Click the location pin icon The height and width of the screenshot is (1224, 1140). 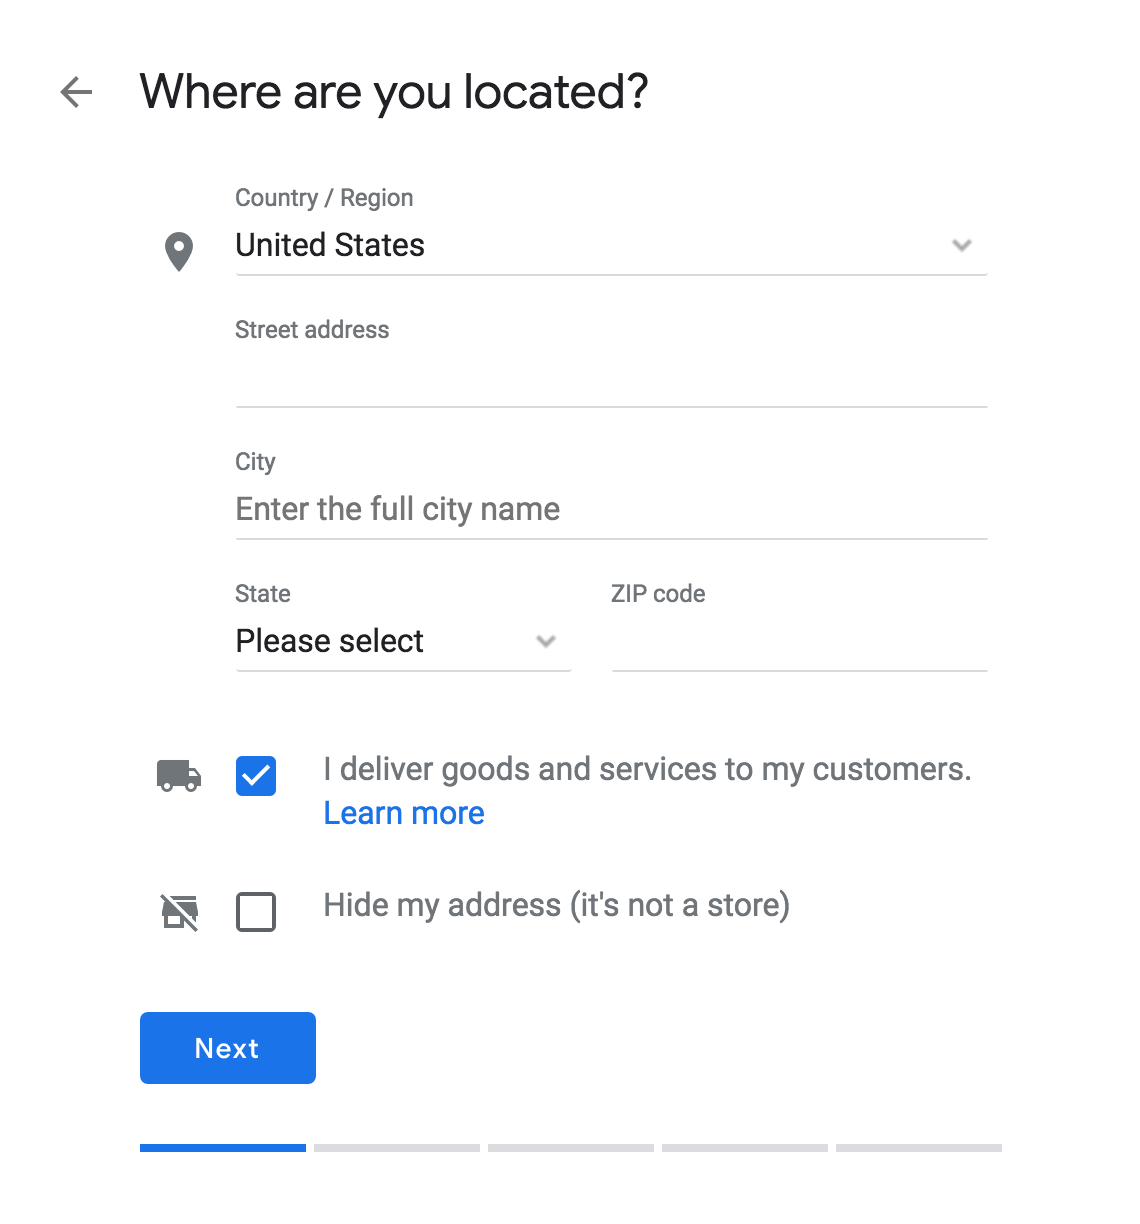[x=179, y=252]
